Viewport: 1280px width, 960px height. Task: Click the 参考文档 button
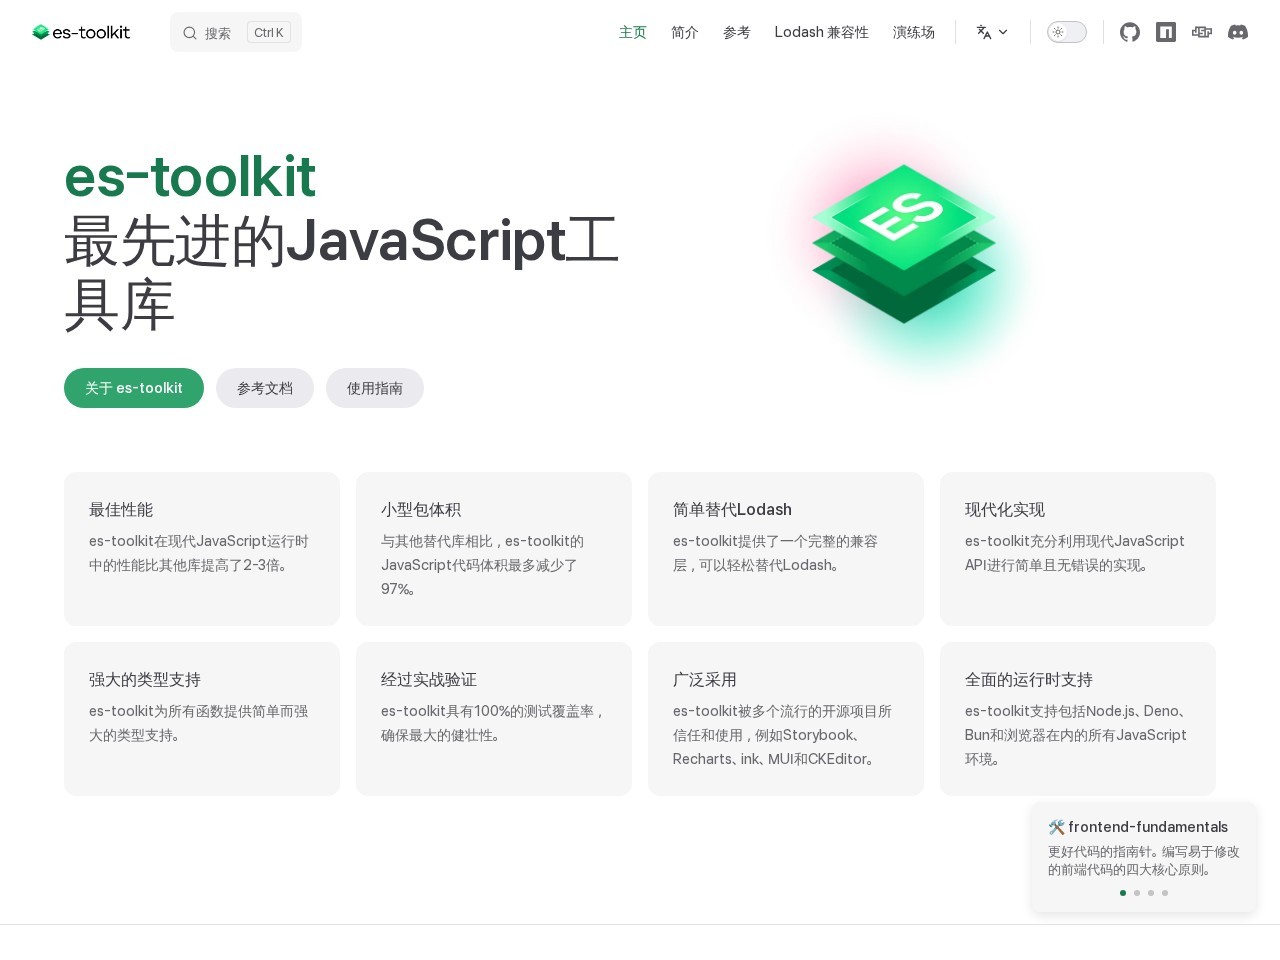pos(265,388)
